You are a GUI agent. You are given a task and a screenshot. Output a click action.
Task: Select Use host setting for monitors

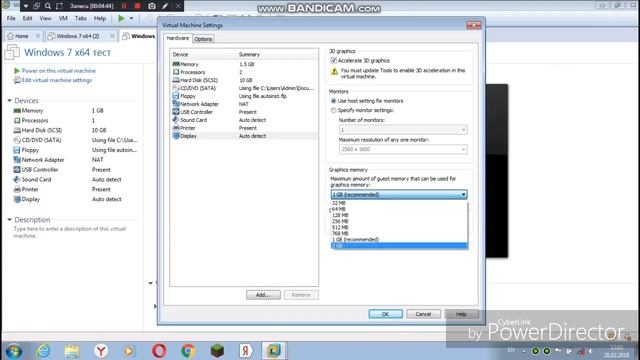coord(333,101)
